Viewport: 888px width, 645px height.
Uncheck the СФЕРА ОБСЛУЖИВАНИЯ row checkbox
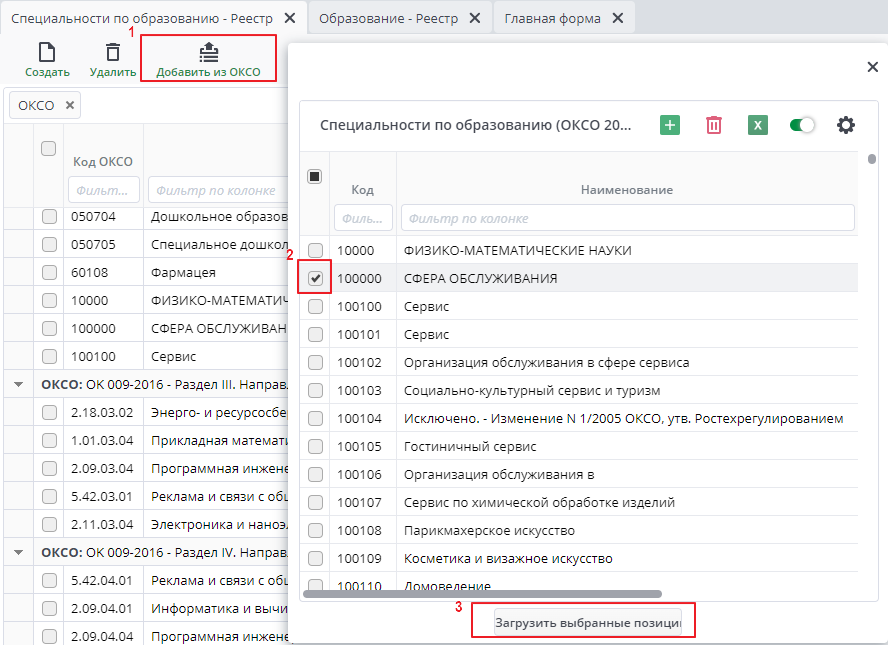315,278
